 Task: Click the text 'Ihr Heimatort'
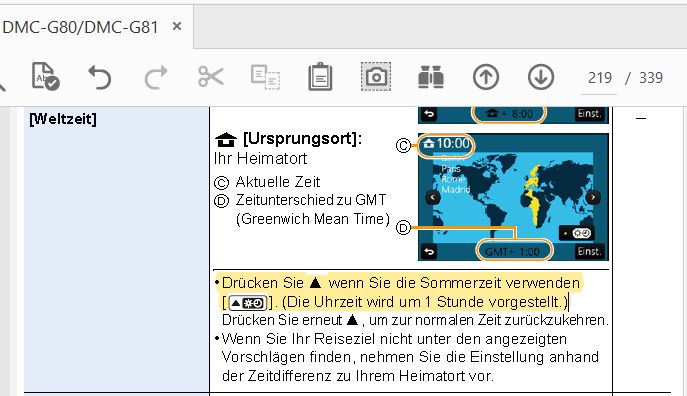coord(260,159)
